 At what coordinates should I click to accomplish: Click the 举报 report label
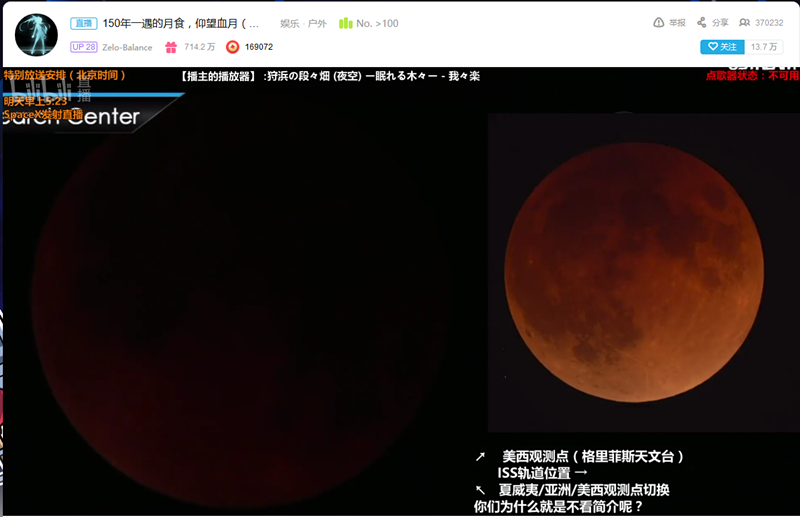677,23
